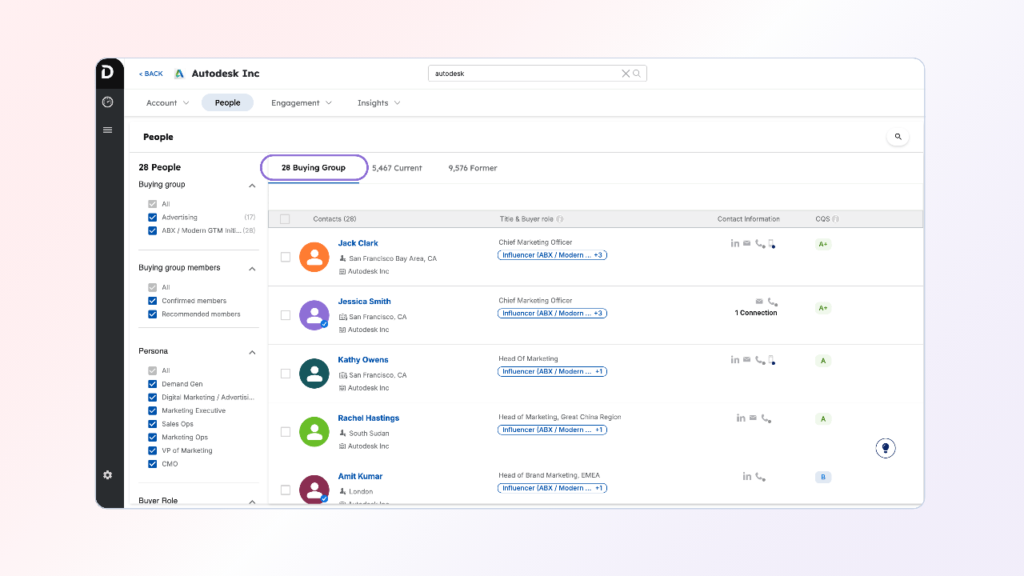Click the magnifier icon in top search box
Image resolution: width=1024 pixels, height=576 pixels.
(637, 73)
